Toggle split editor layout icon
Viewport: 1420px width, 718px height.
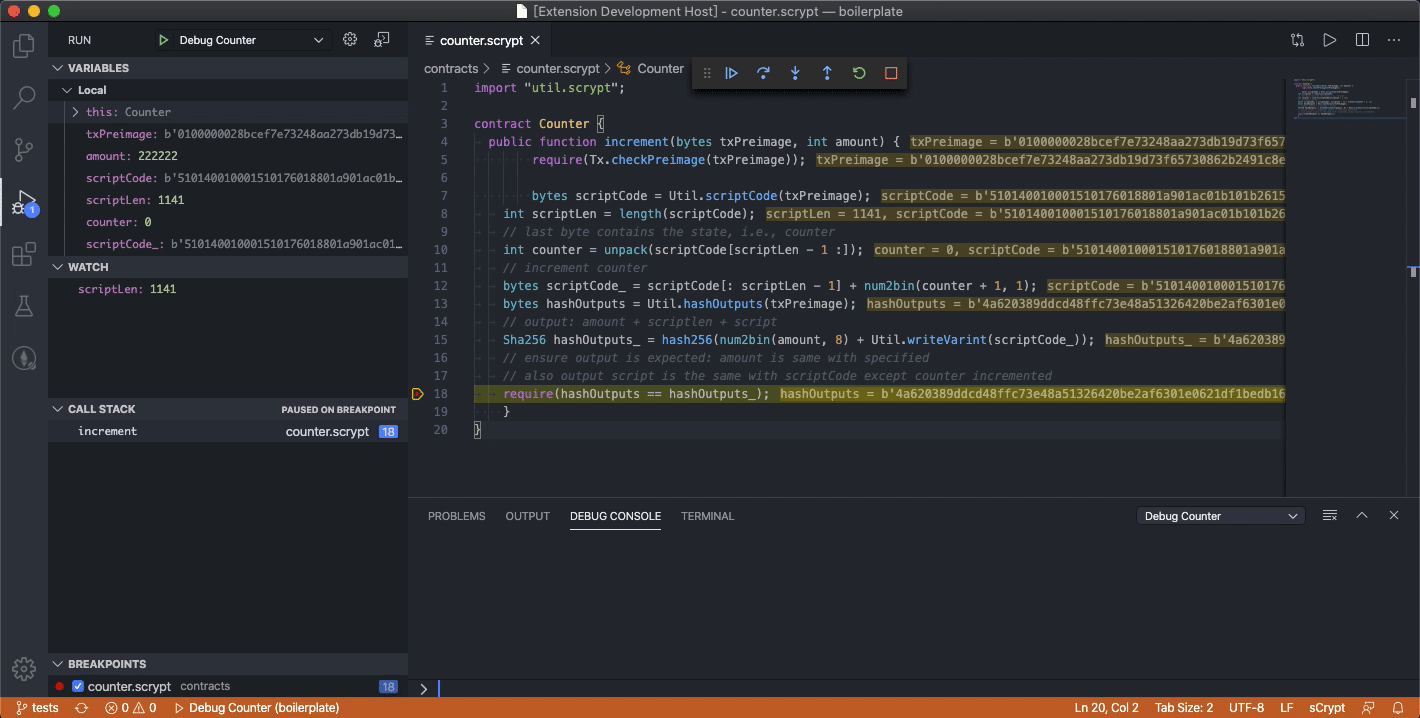pyautogui.click(x=1362, y=40)
